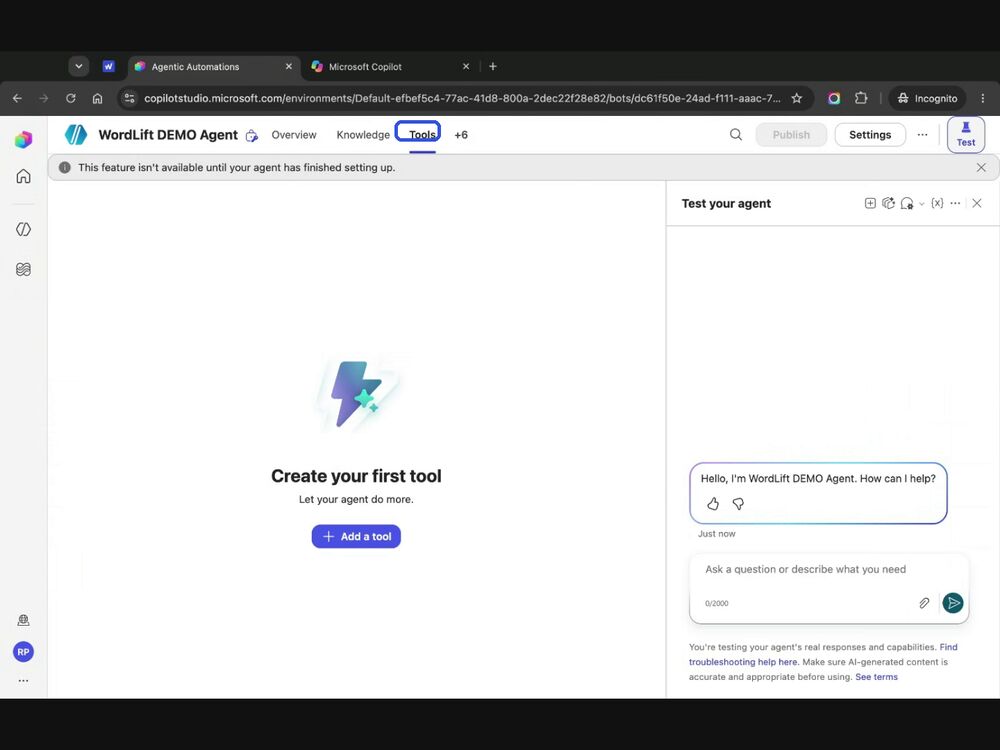Viewport: 1000px width, 750px height.
Task: Click the colorful ring extension icon
Action: pyautogui.click(x=834, y=98)
